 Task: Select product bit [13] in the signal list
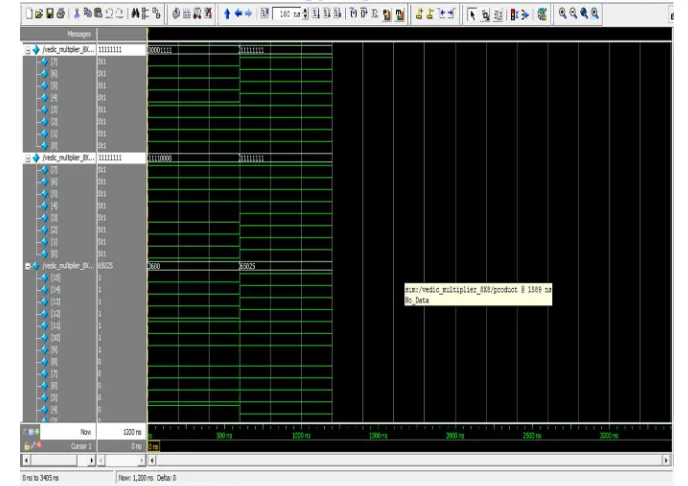pyautogui.click(x=56, y=302)
